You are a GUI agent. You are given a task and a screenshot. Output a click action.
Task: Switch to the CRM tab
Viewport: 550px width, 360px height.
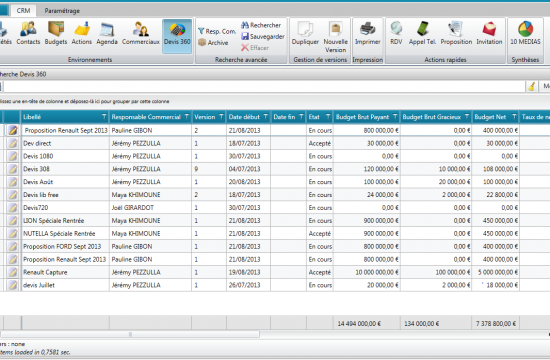24,11
